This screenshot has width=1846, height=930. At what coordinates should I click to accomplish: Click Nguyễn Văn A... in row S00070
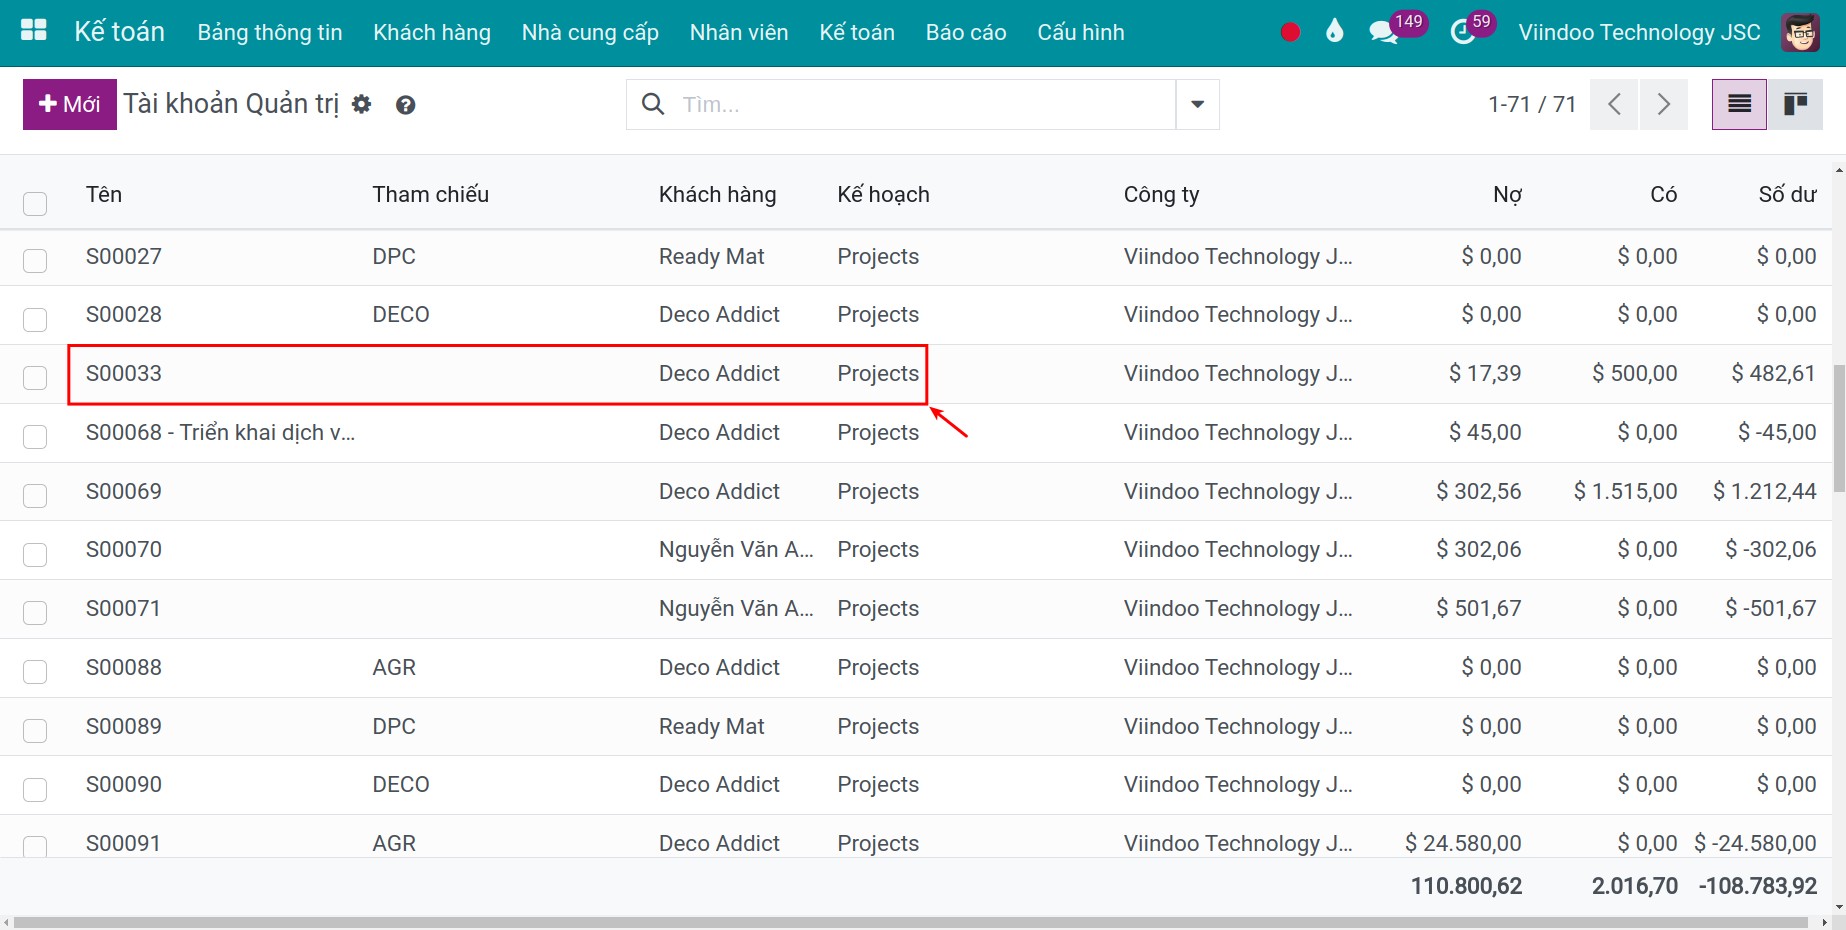(736, 549)
